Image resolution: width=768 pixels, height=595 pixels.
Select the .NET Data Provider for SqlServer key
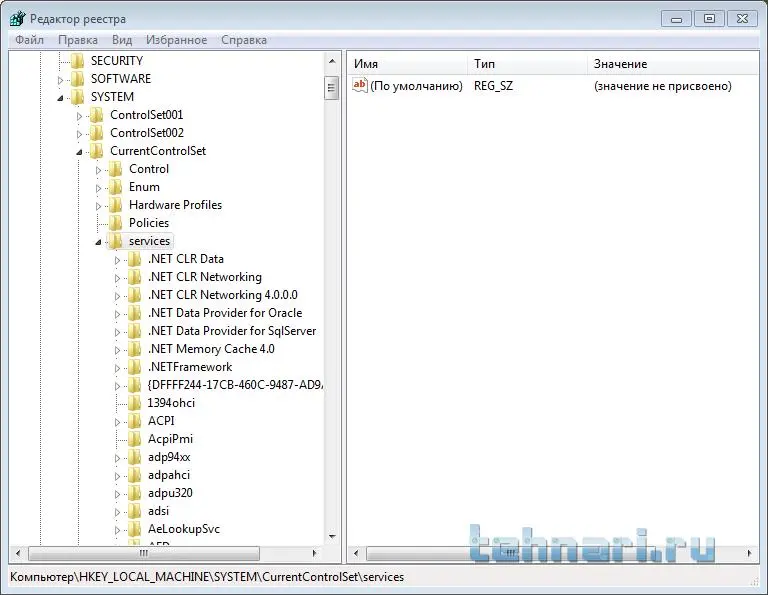click(232, 331)
